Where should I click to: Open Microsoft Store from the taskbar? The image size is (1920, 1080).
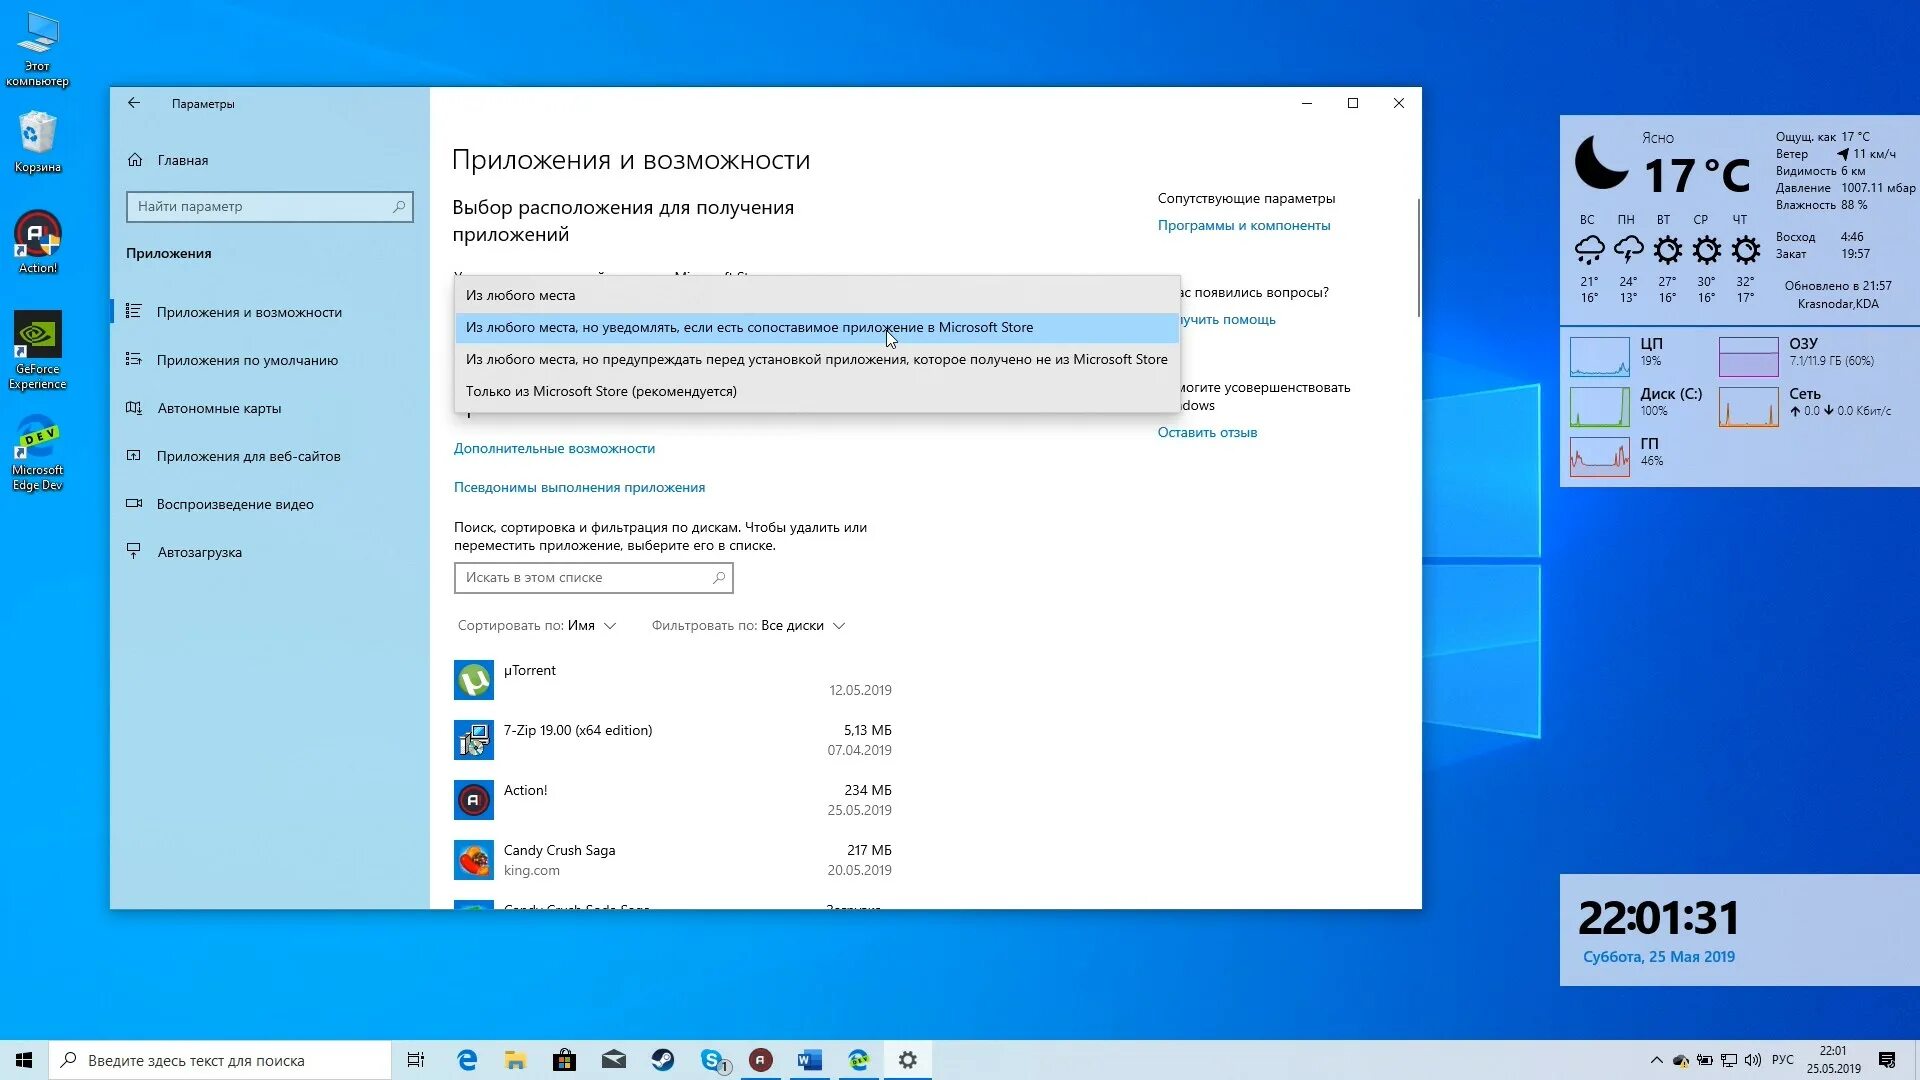click(x=564, y=1060)
